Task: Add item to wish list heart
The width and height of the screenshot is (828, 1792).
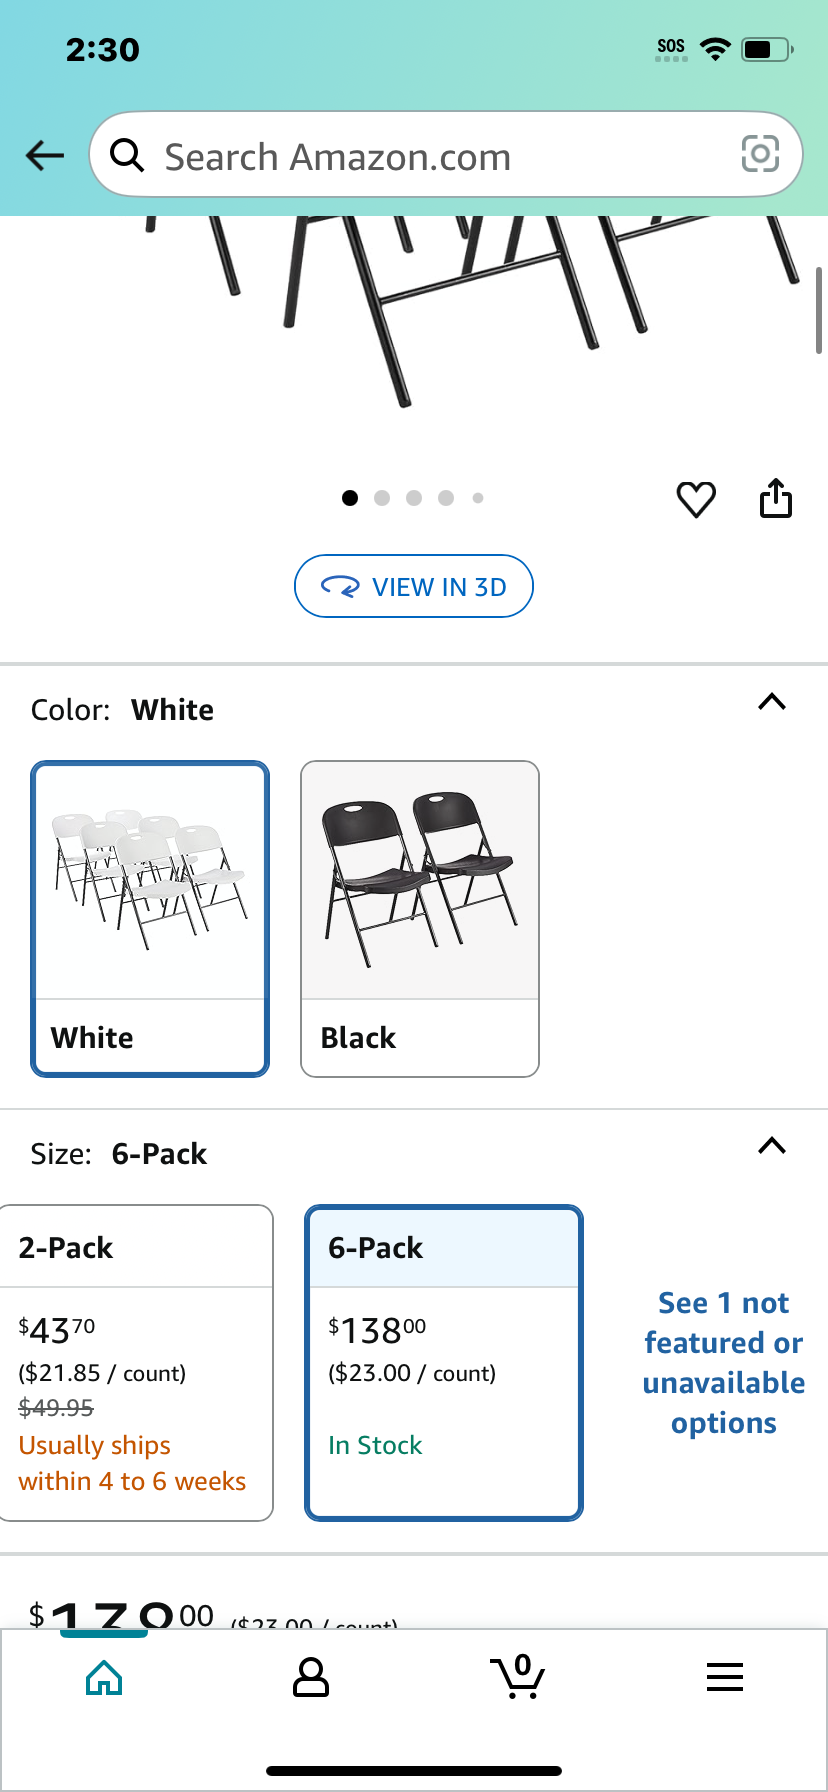Action: click(696, 499)
